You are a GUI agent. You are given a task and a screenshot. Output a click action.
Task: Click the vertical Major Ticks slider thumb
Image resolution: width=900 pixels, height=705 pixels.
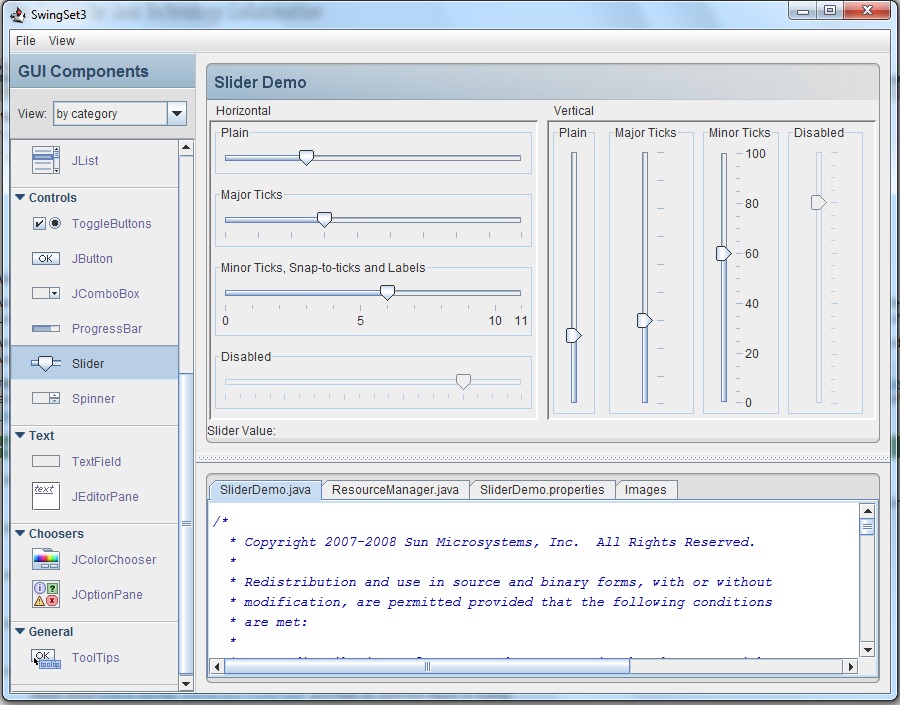[645, 320]
